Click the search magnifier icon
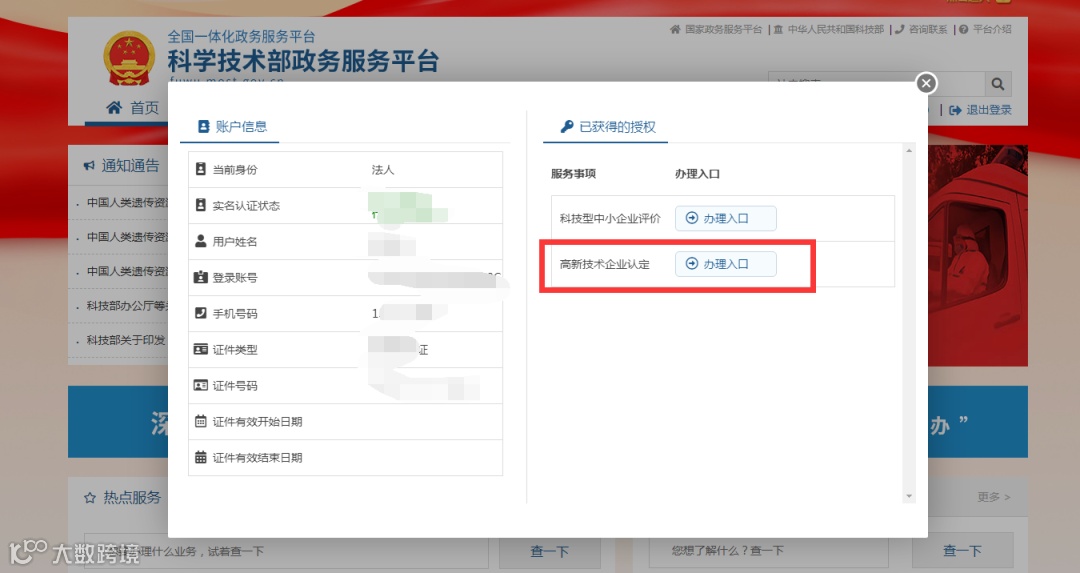The height and width of the screenshot is (573, 1080). (x=997, y=84)
